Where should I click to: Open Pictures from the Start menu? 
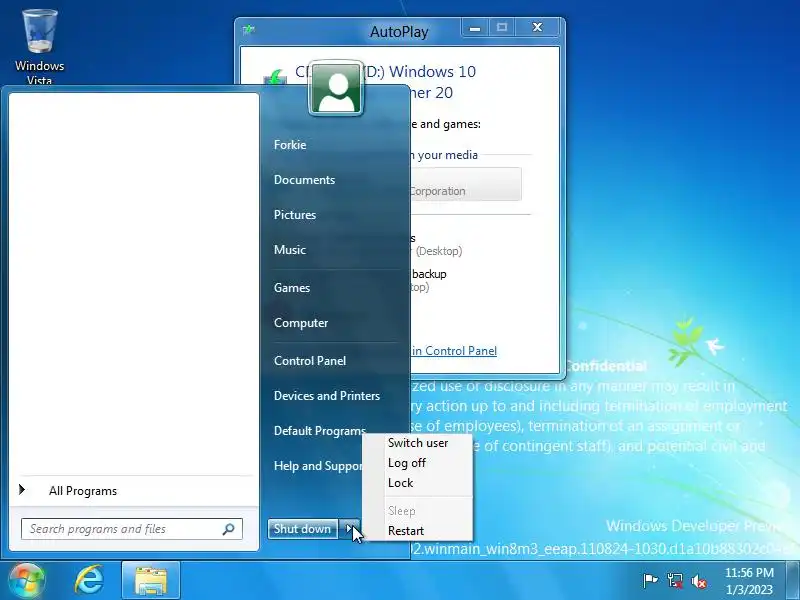[x=295, y=215]
